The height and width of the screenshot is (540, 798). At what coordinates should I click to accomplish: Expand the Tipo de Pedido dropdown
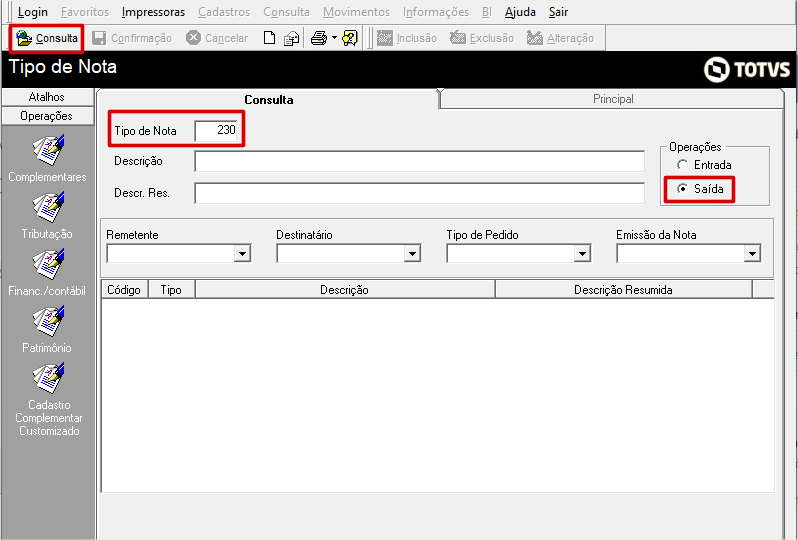click(x=582, y=253)
